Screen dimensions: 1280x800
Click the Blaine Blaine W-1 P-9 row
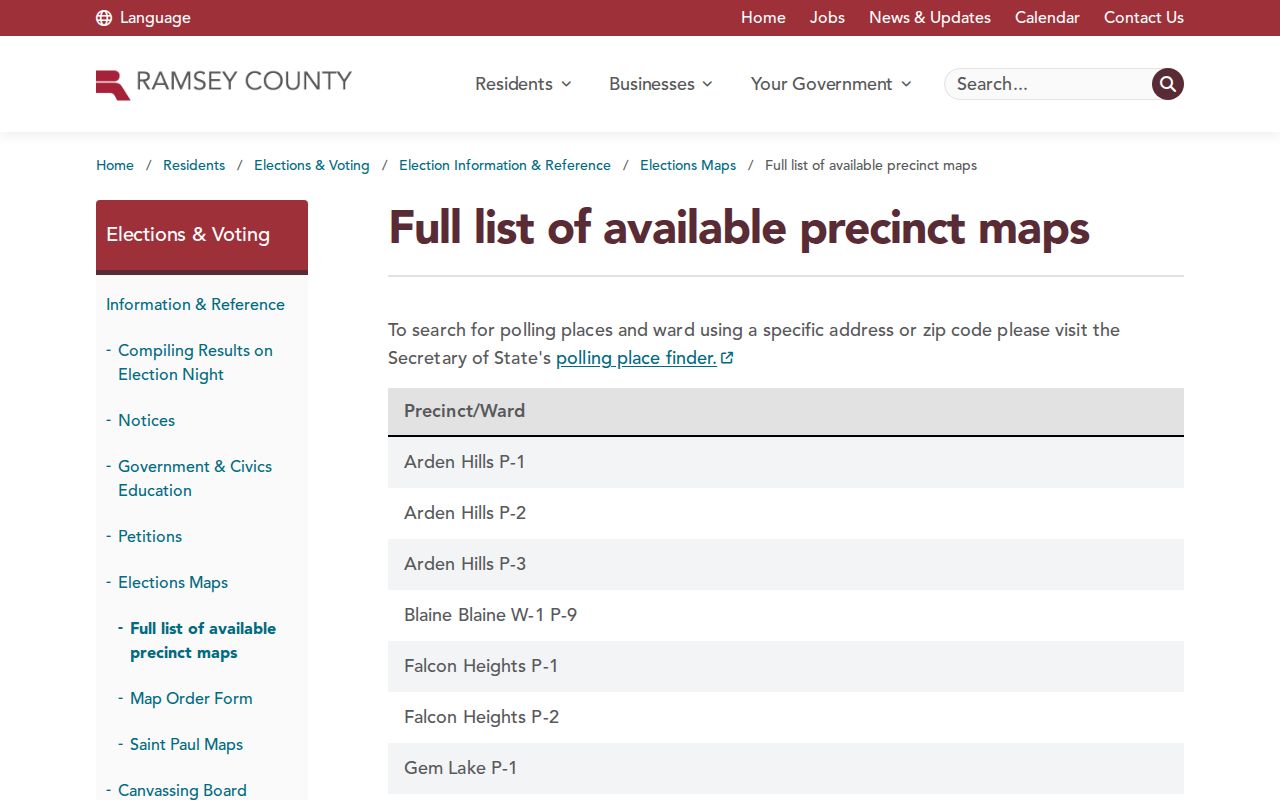[786, 615]
